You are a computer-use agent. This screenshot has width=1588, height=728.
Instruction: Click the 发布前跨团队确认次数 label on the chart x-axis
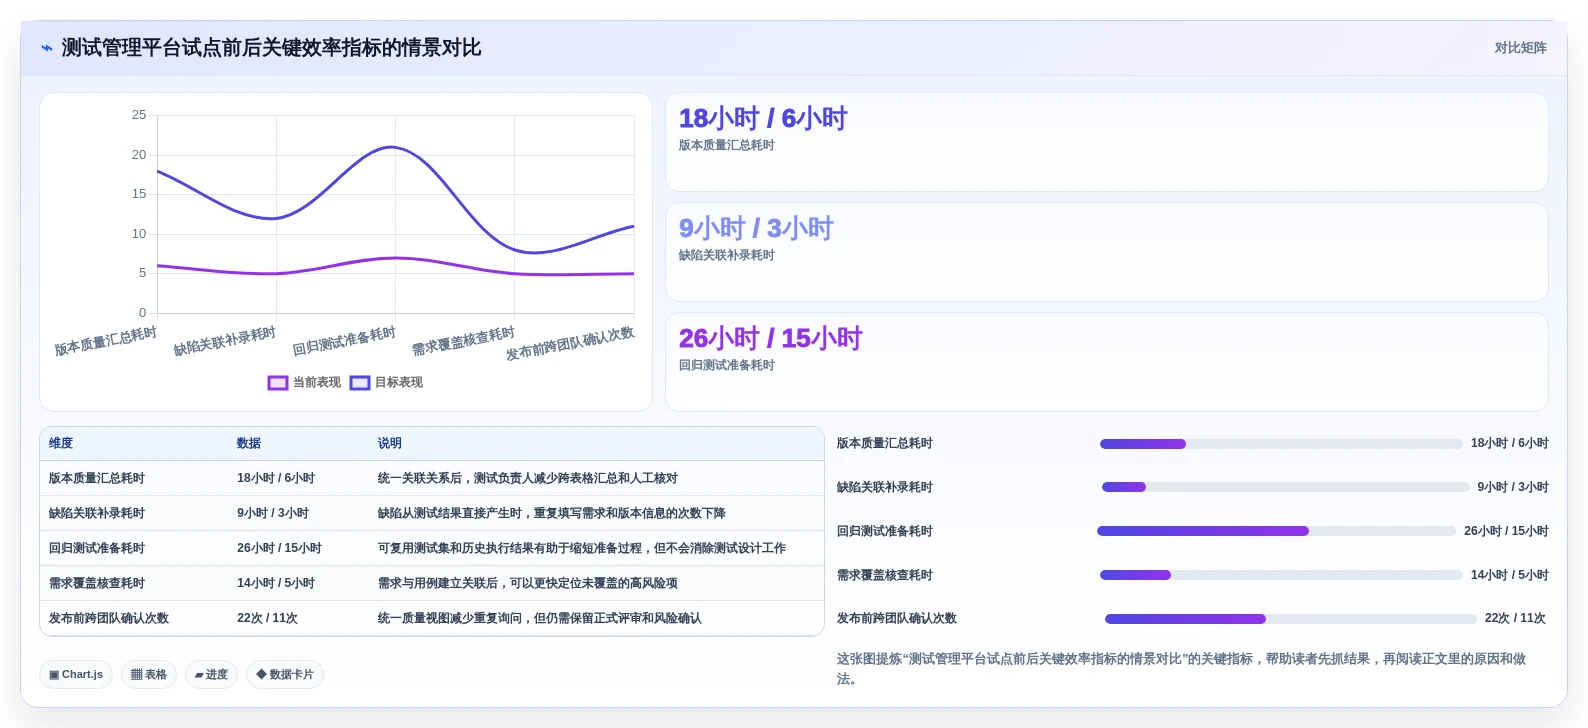click(x=570, y=343)
